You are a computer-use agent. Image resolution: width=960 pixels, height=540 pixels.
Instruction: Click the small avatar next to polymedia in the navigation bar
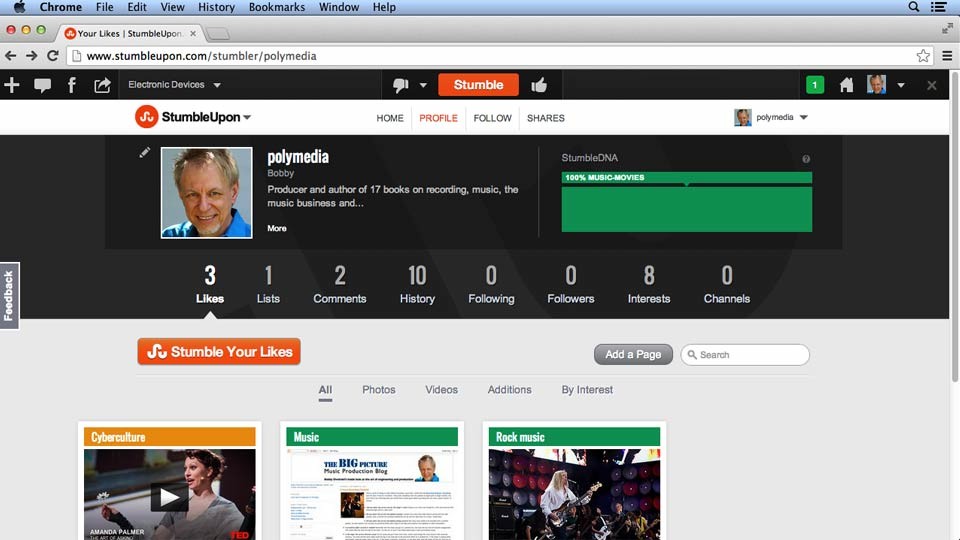click(742, 118)
